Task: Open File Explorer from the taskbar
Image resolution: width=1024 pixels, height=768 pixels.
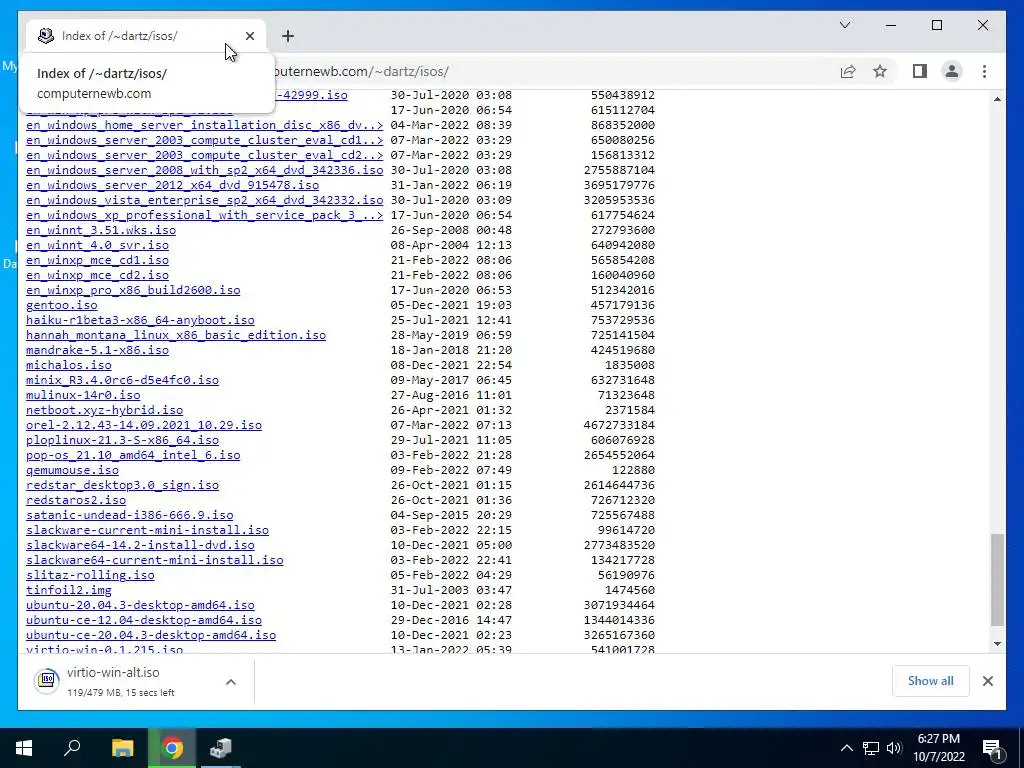Action: pyautogui.click(x=122, y=748)
